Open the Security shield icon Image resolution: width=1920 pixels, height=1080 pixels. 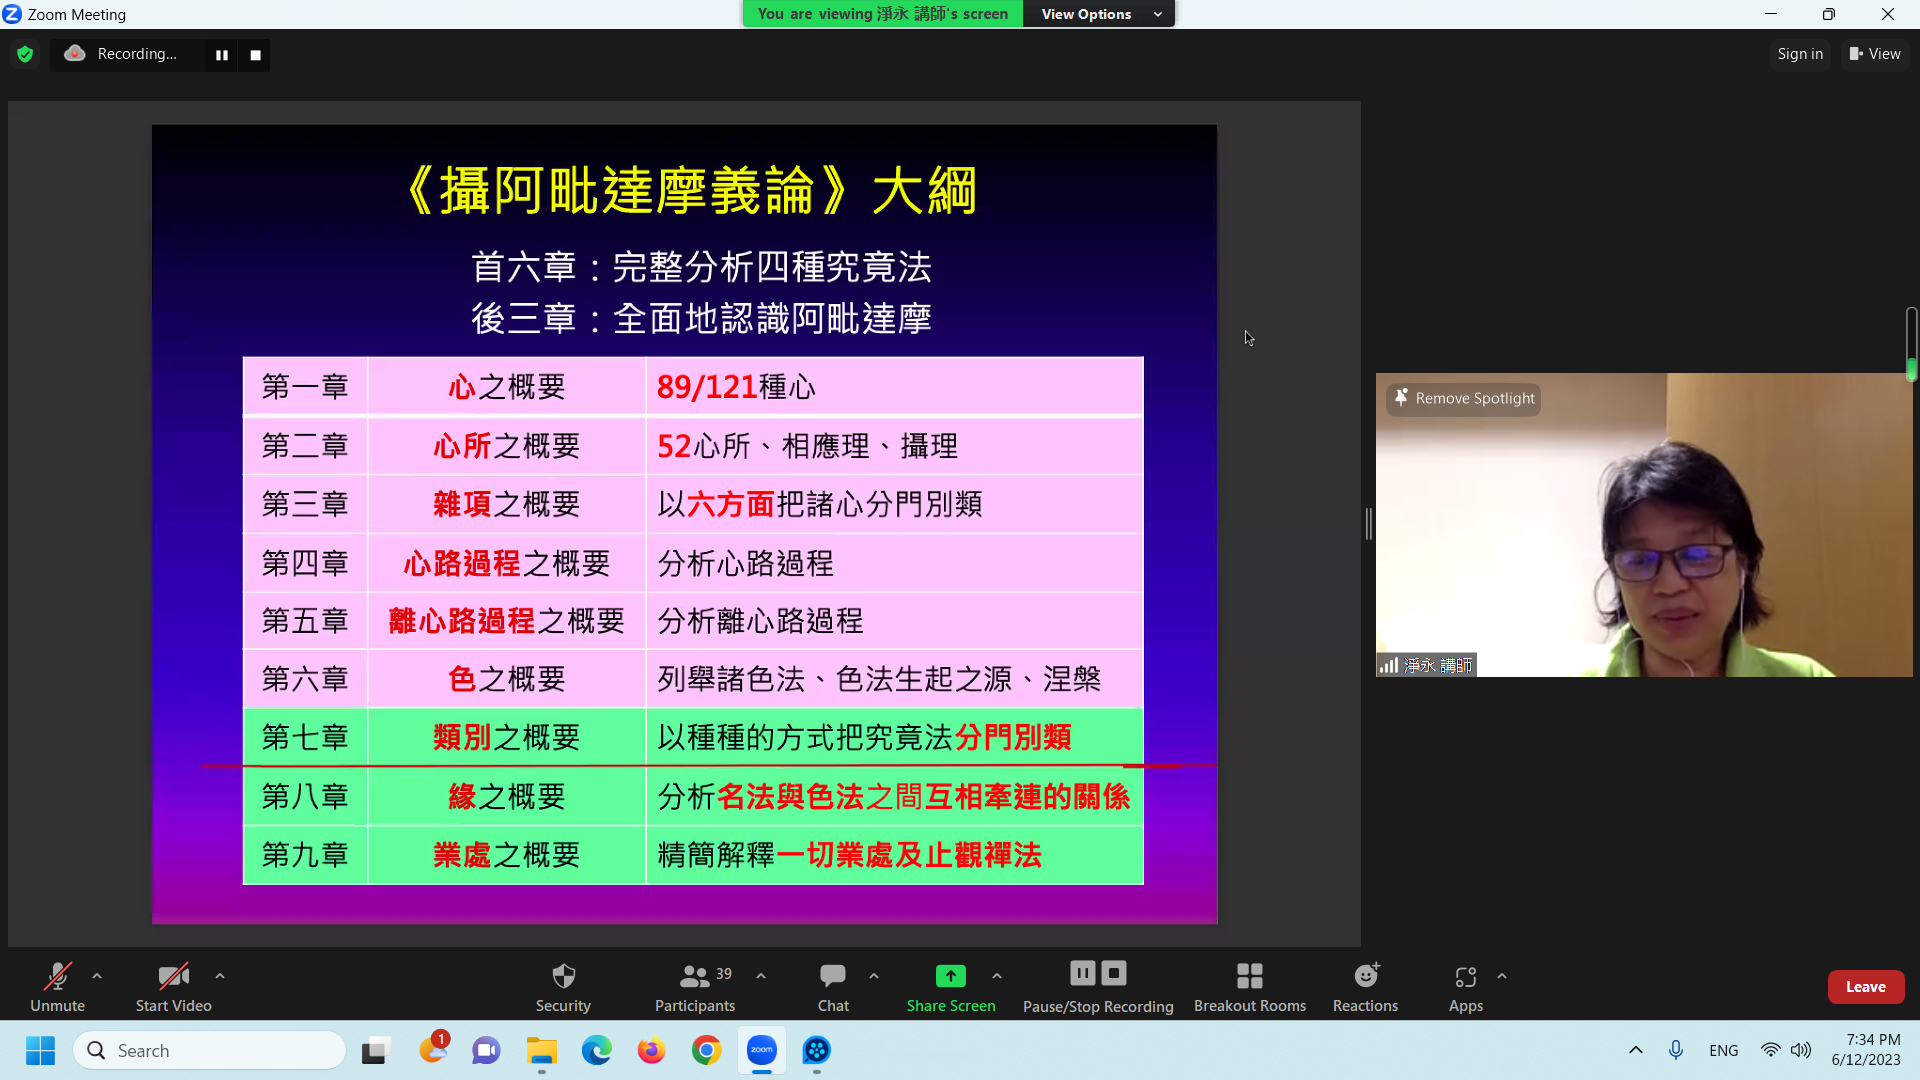pos(563,977)
